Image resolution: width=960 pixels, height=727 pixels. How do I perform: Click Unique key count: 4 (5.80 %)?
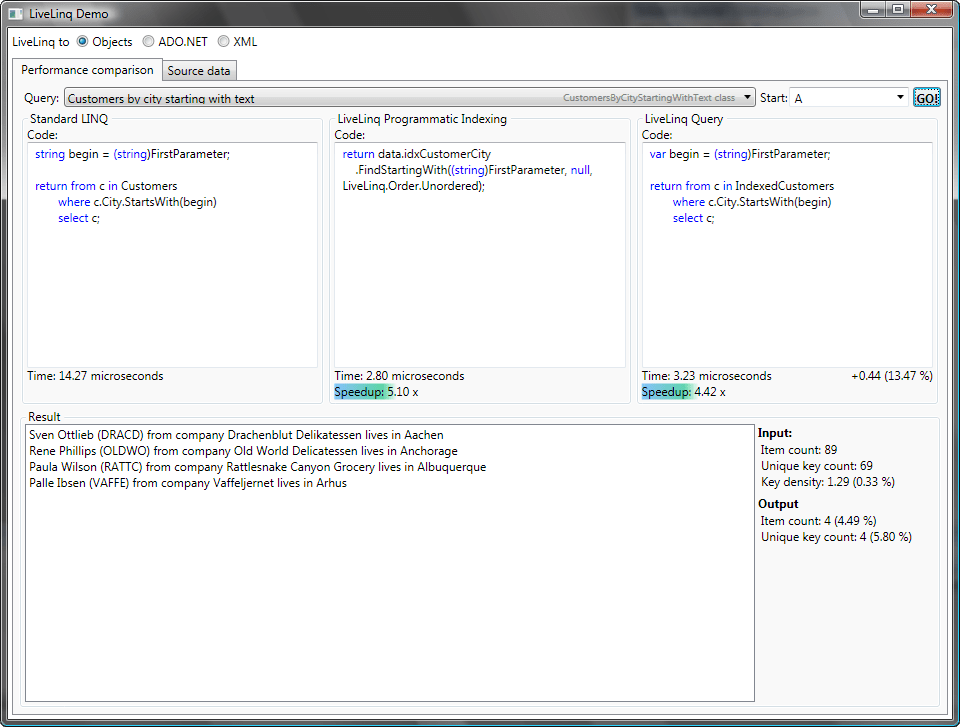(x=836, y=537)
